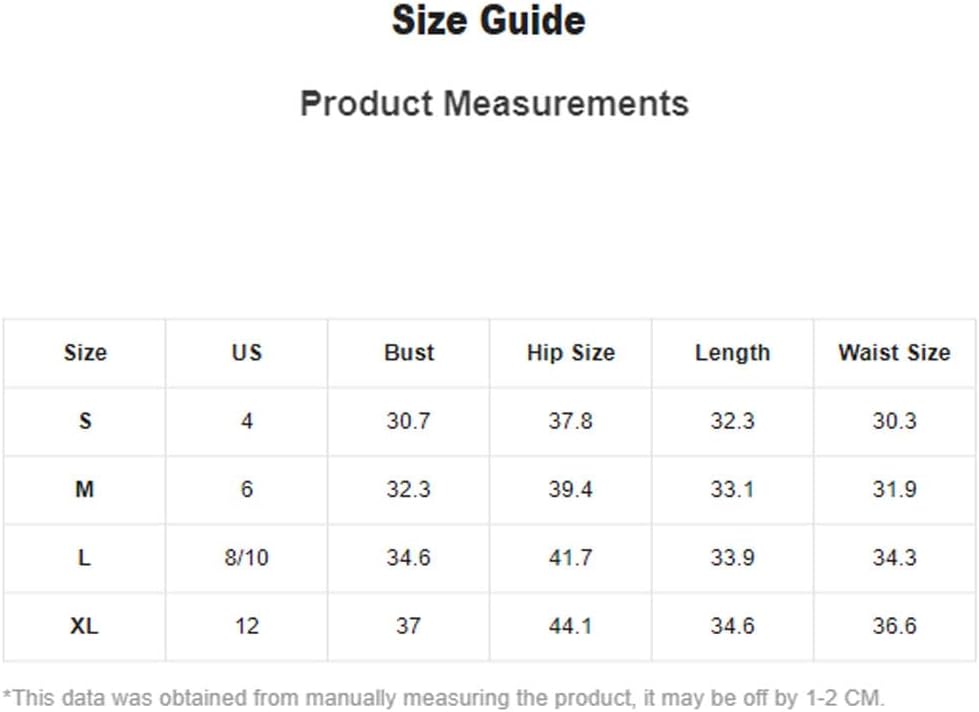Click the Hip Size column header
The width and height of the screenshot is (979, 712).
[571, 353]
